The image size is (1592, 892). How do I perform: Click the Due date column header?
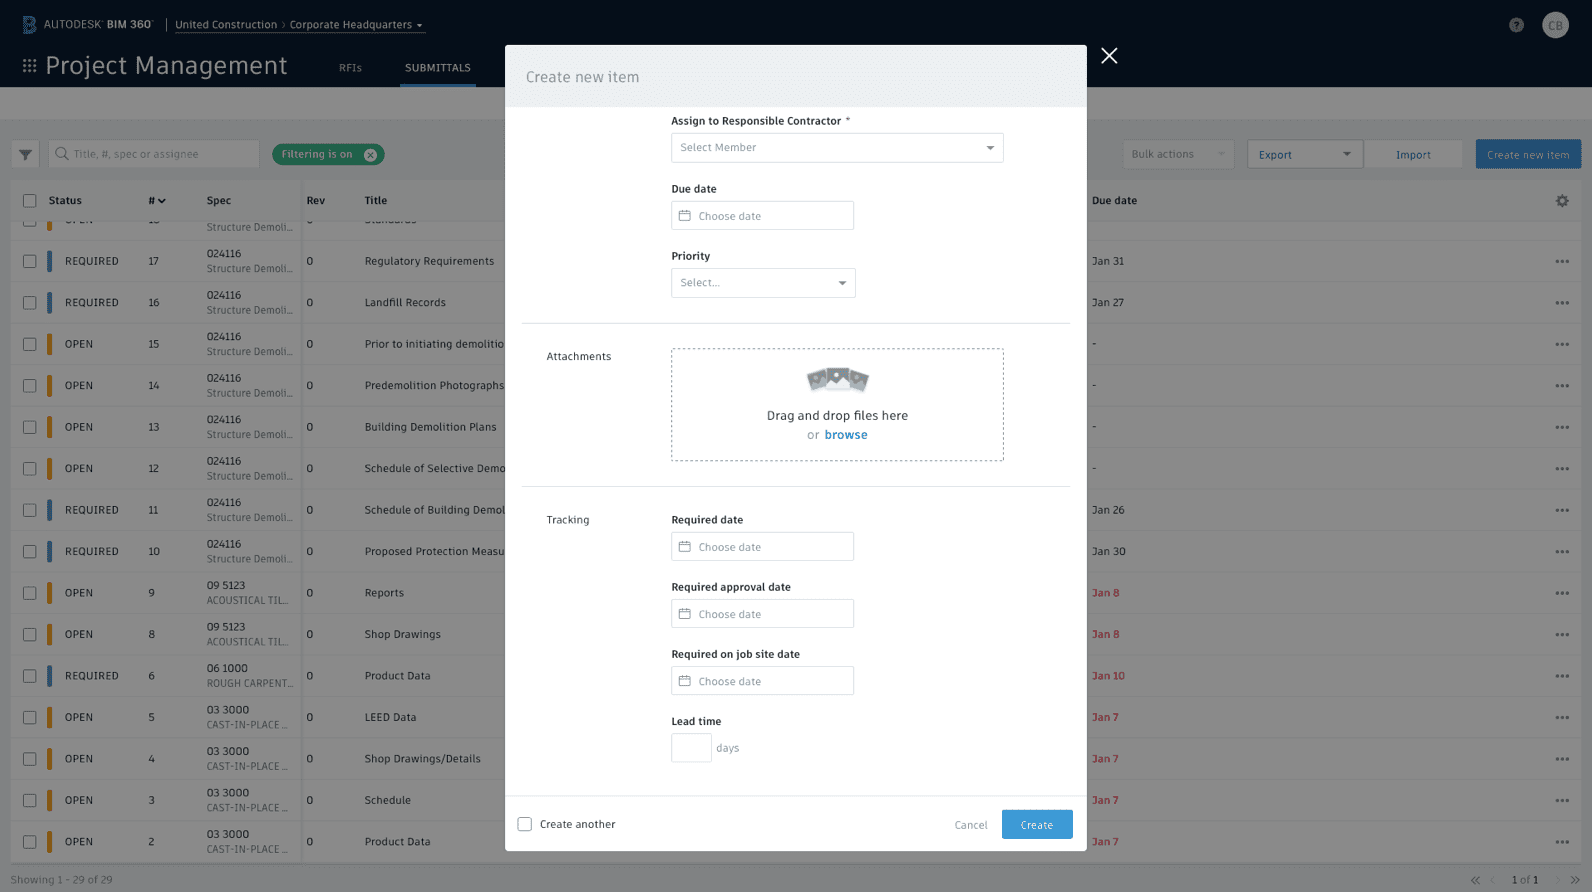pyautogui.click(x=1114, y=201)
